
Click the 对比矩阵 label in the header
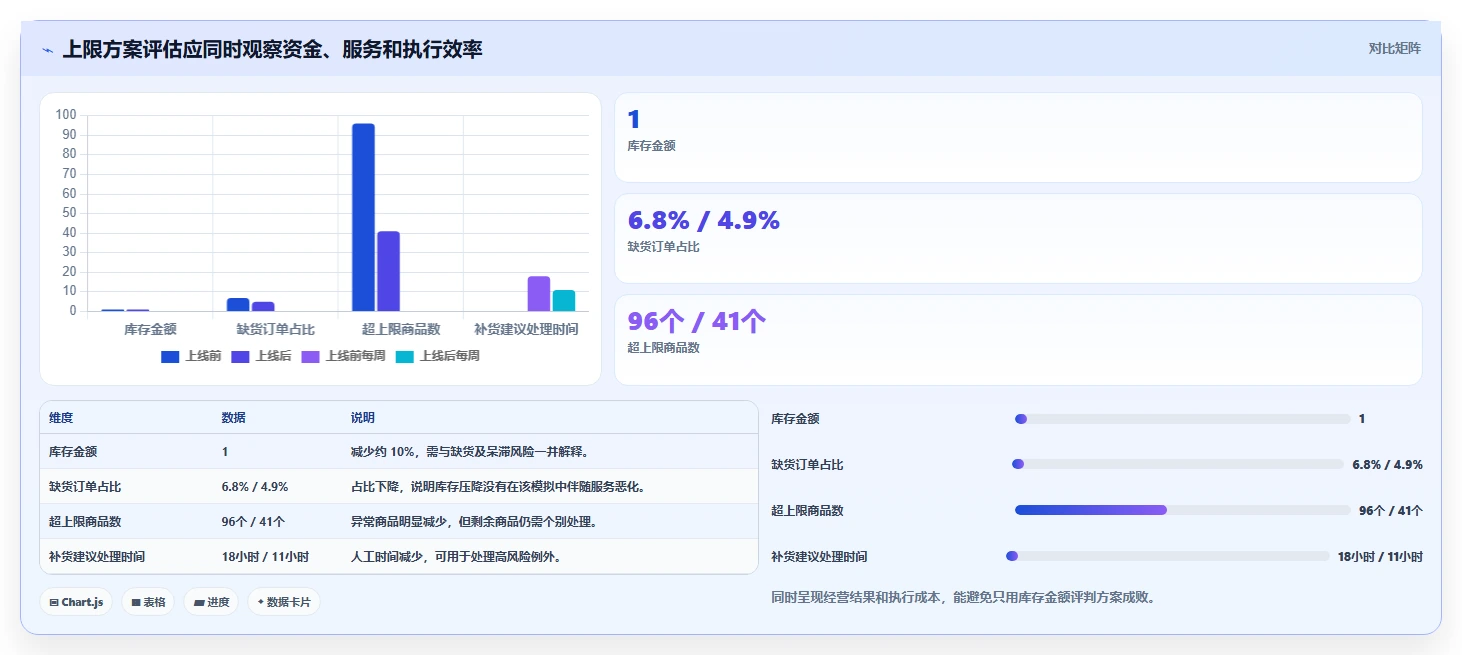click(1394, 48)
